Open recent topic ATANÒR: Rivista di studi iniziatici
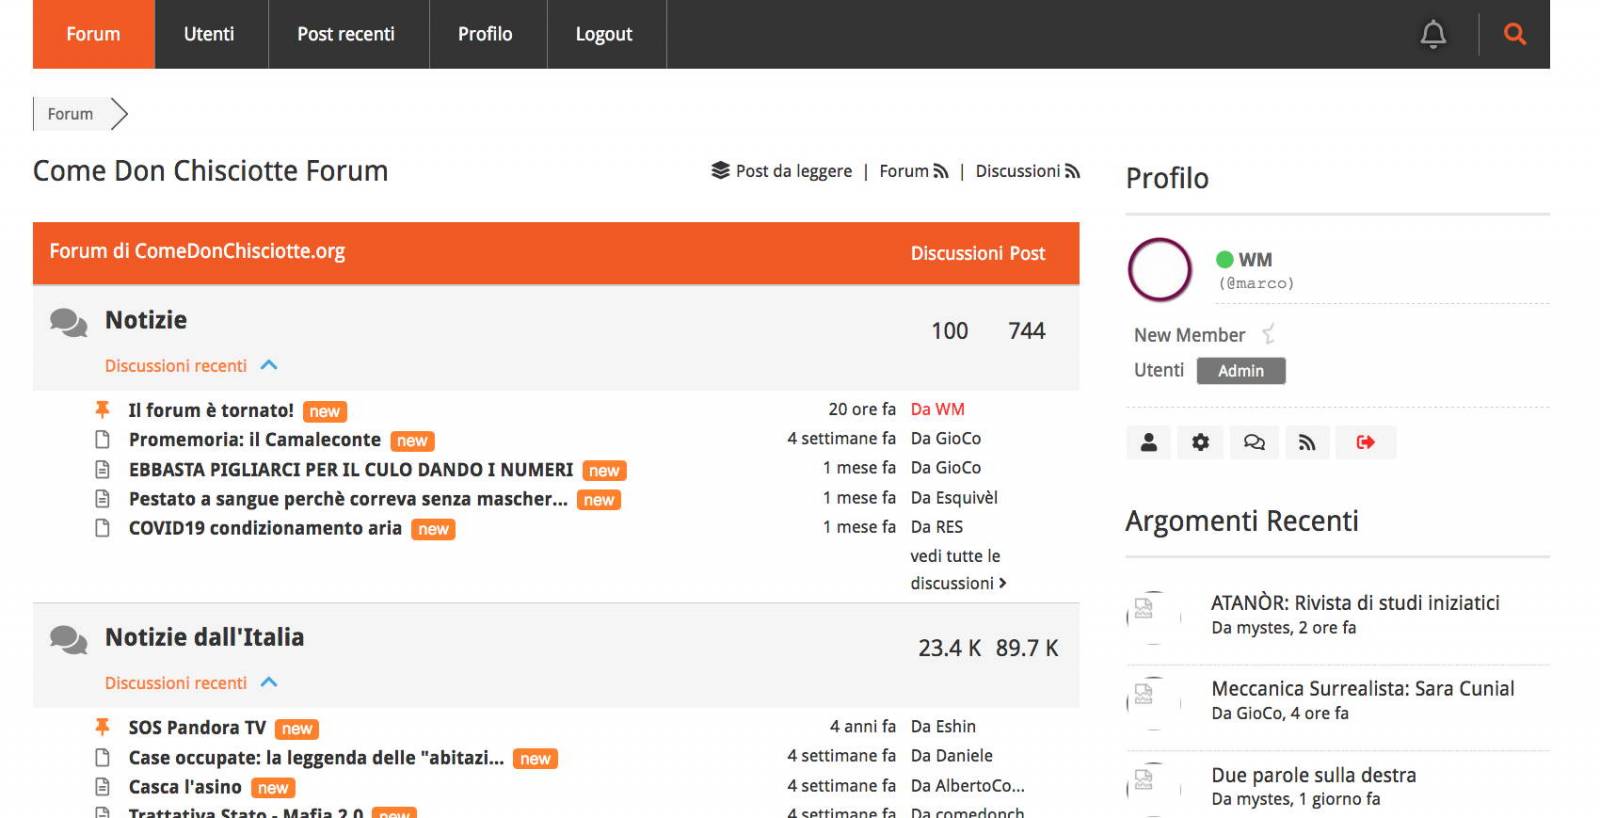The width and height of the screenshot is (1600, 818). (x=1355, y=603)
